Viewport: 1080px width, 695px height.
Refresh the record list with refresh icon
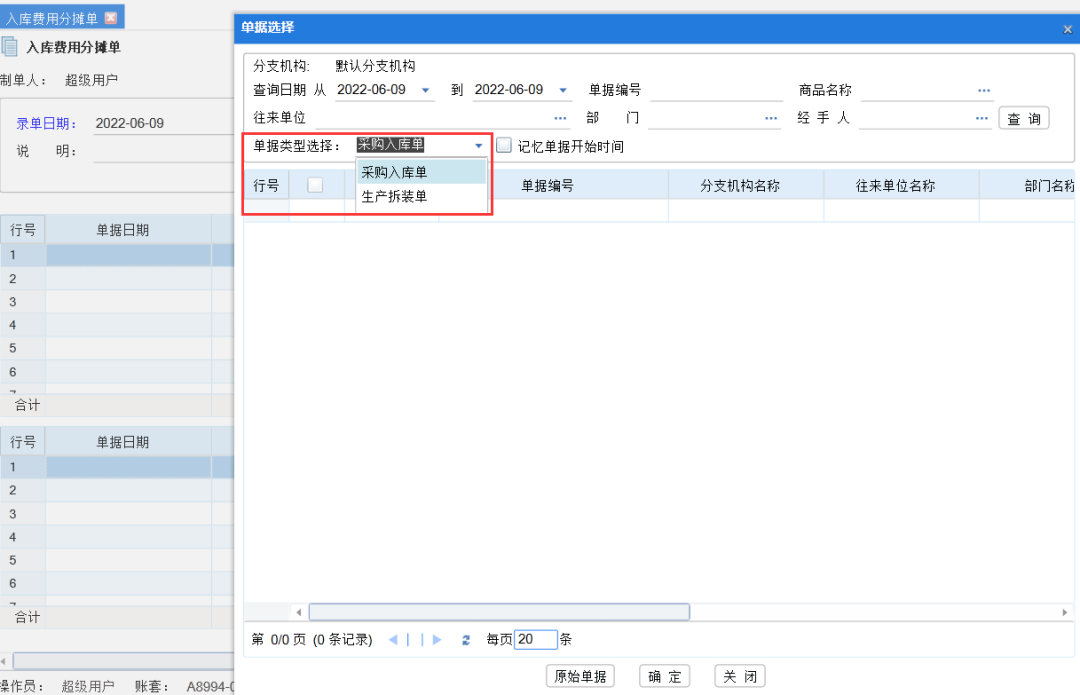tap(465, 639)
